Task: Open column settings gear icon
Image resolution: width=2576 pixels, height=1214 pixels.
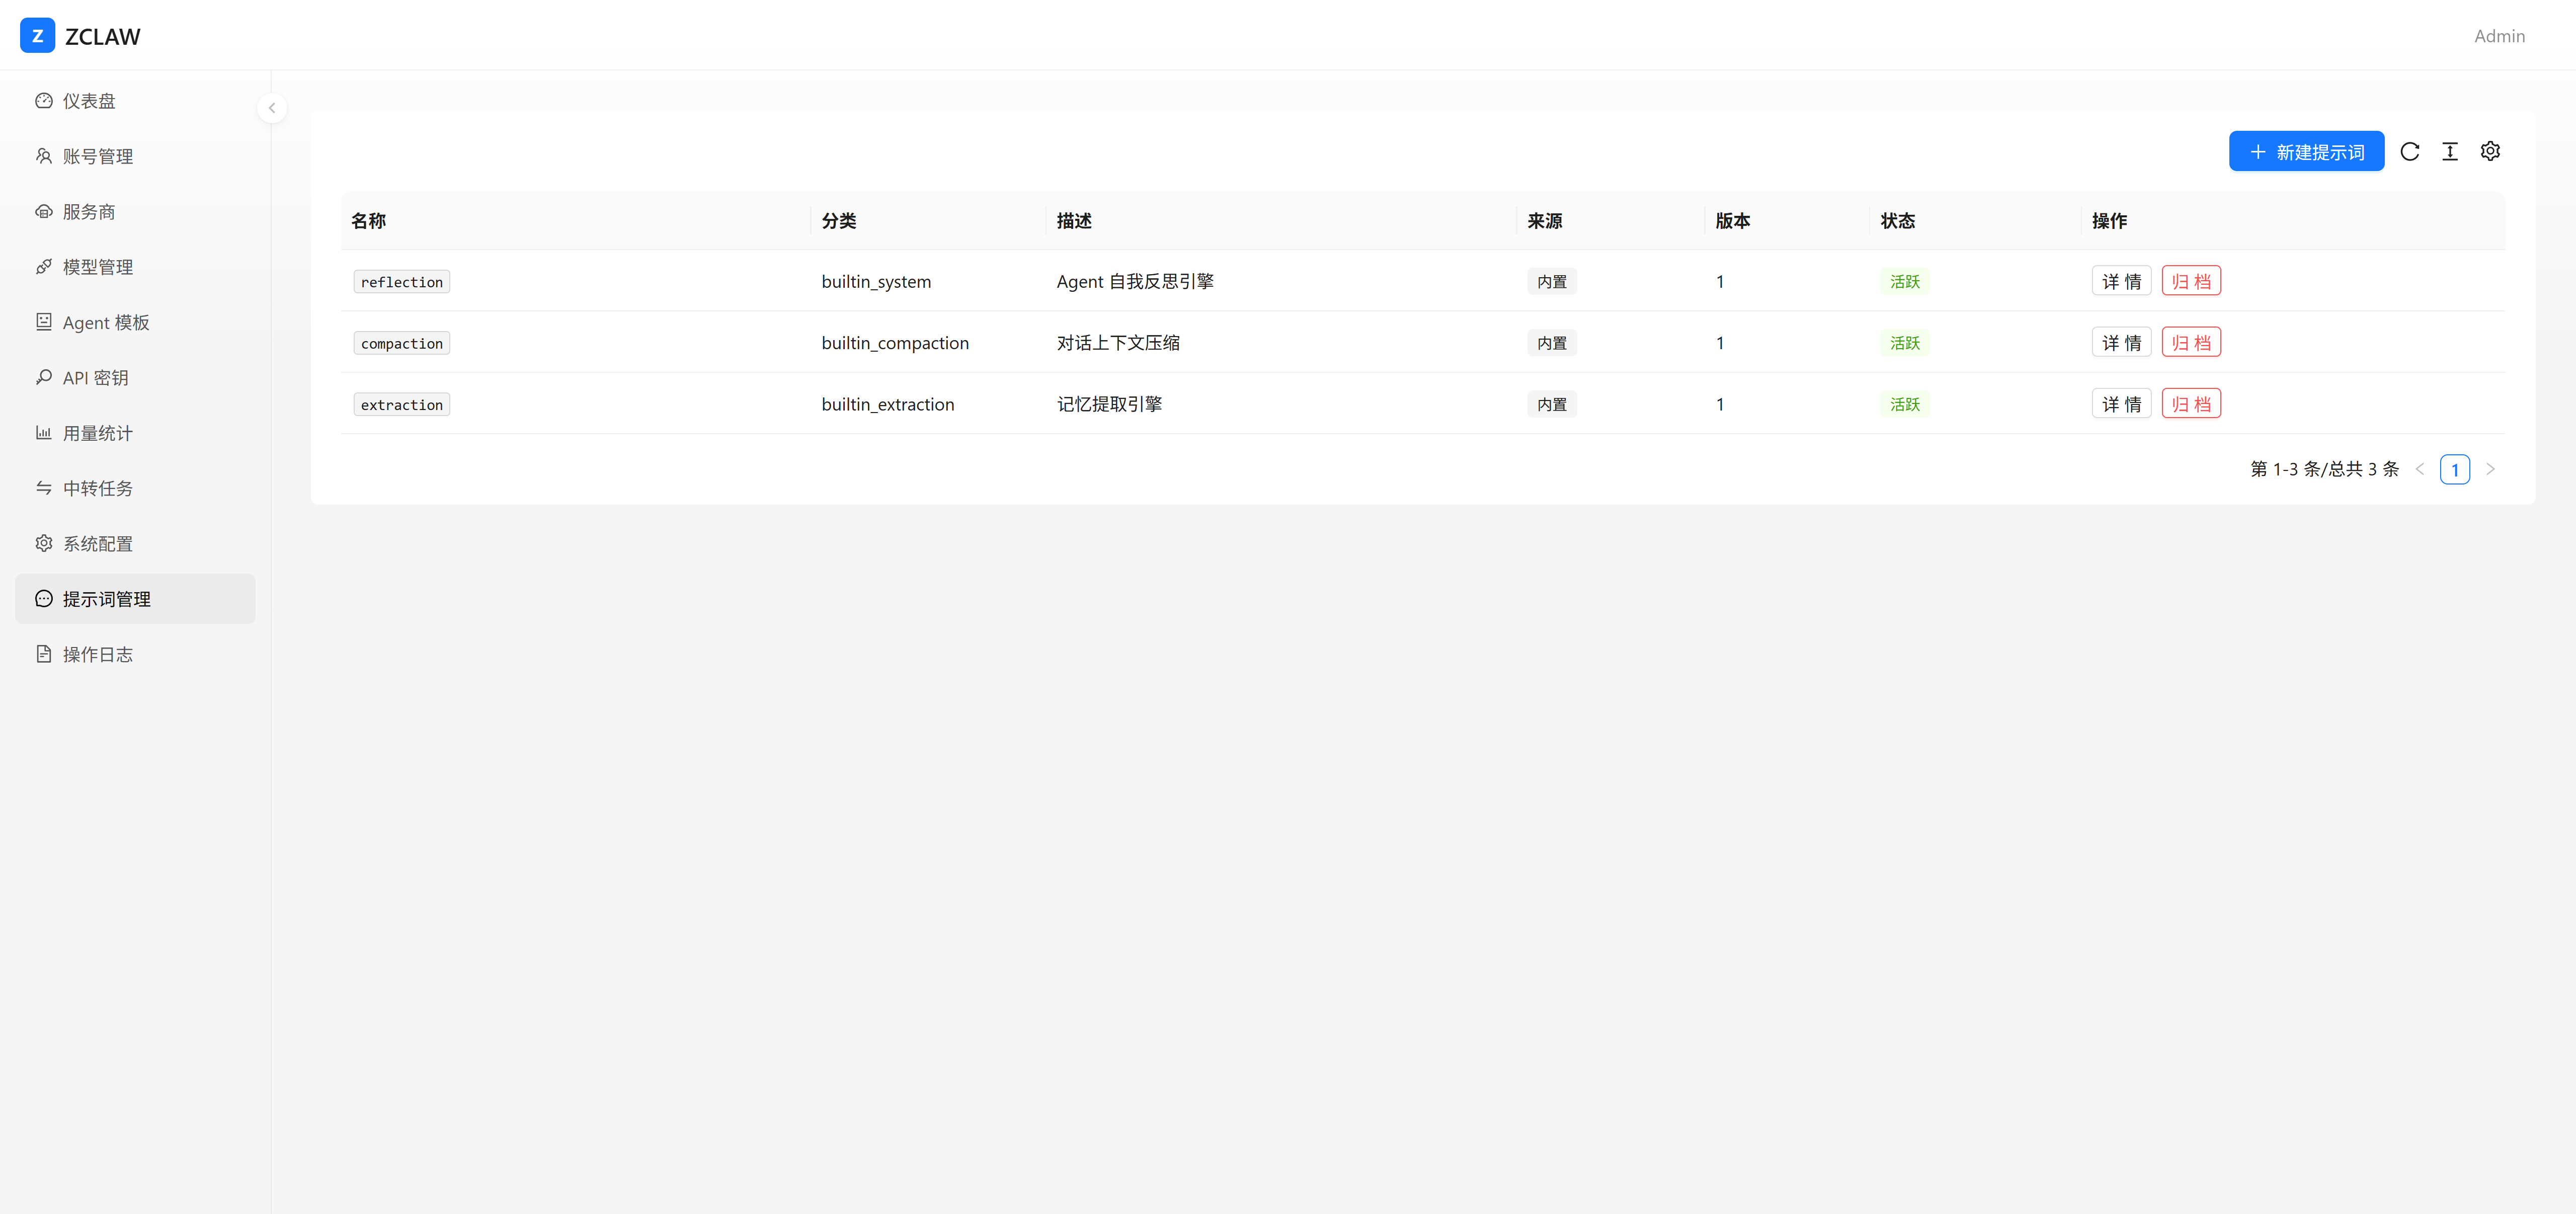Action: [2490, 151]
